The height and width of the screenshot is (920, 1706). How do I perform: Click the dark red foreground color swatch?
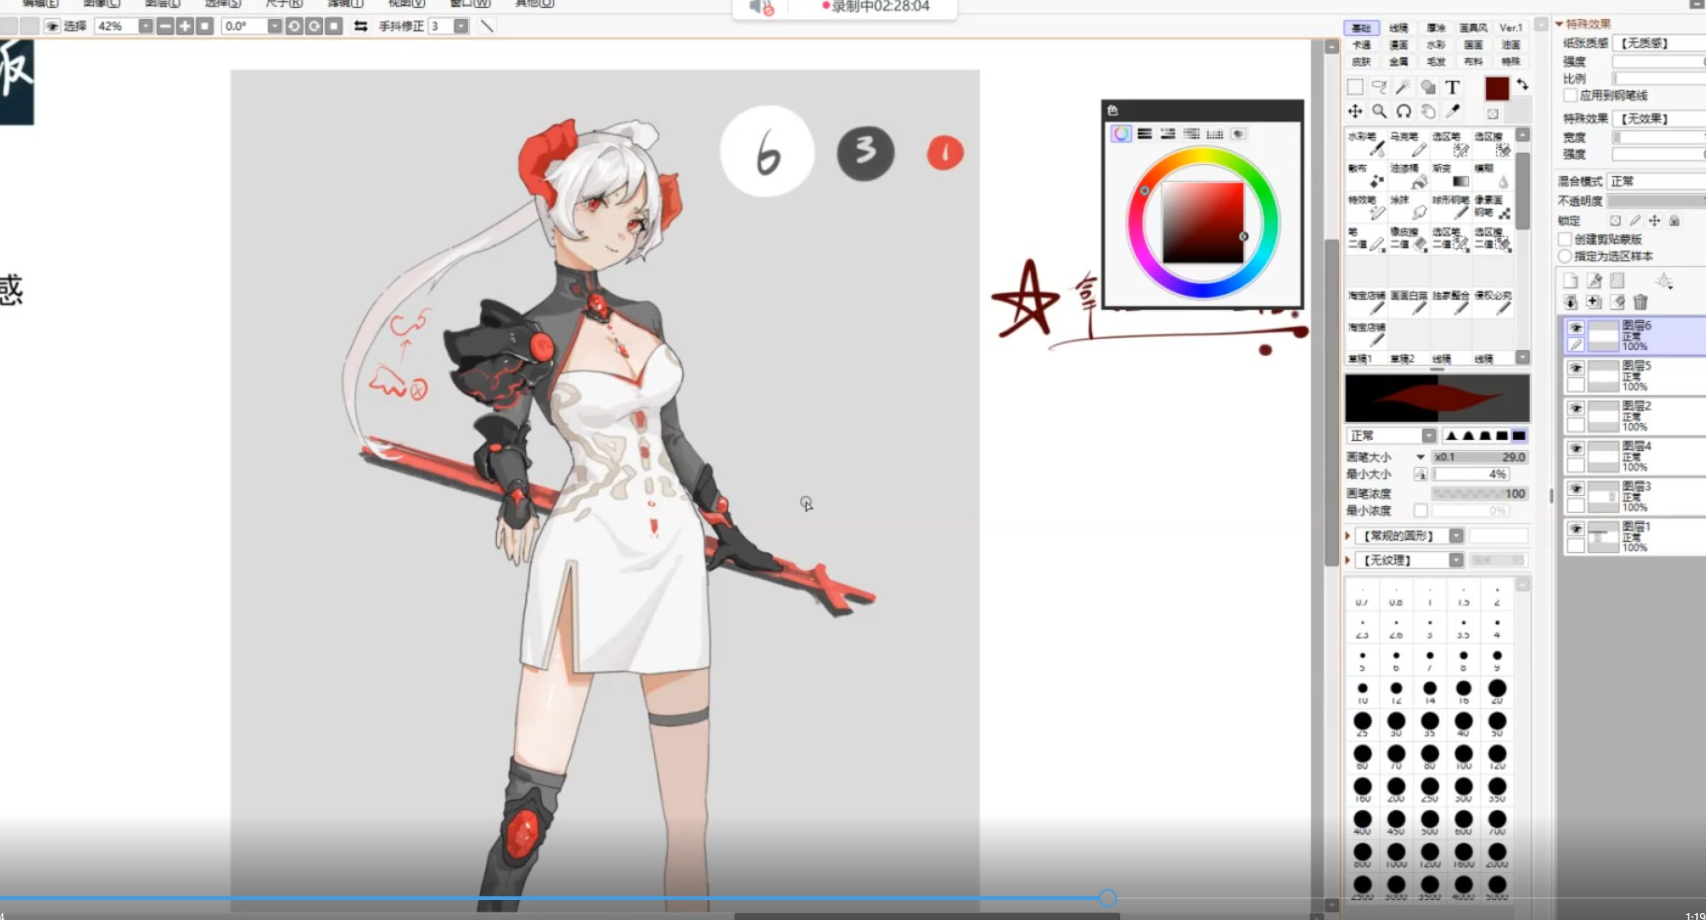click(x=1496, y=89)
